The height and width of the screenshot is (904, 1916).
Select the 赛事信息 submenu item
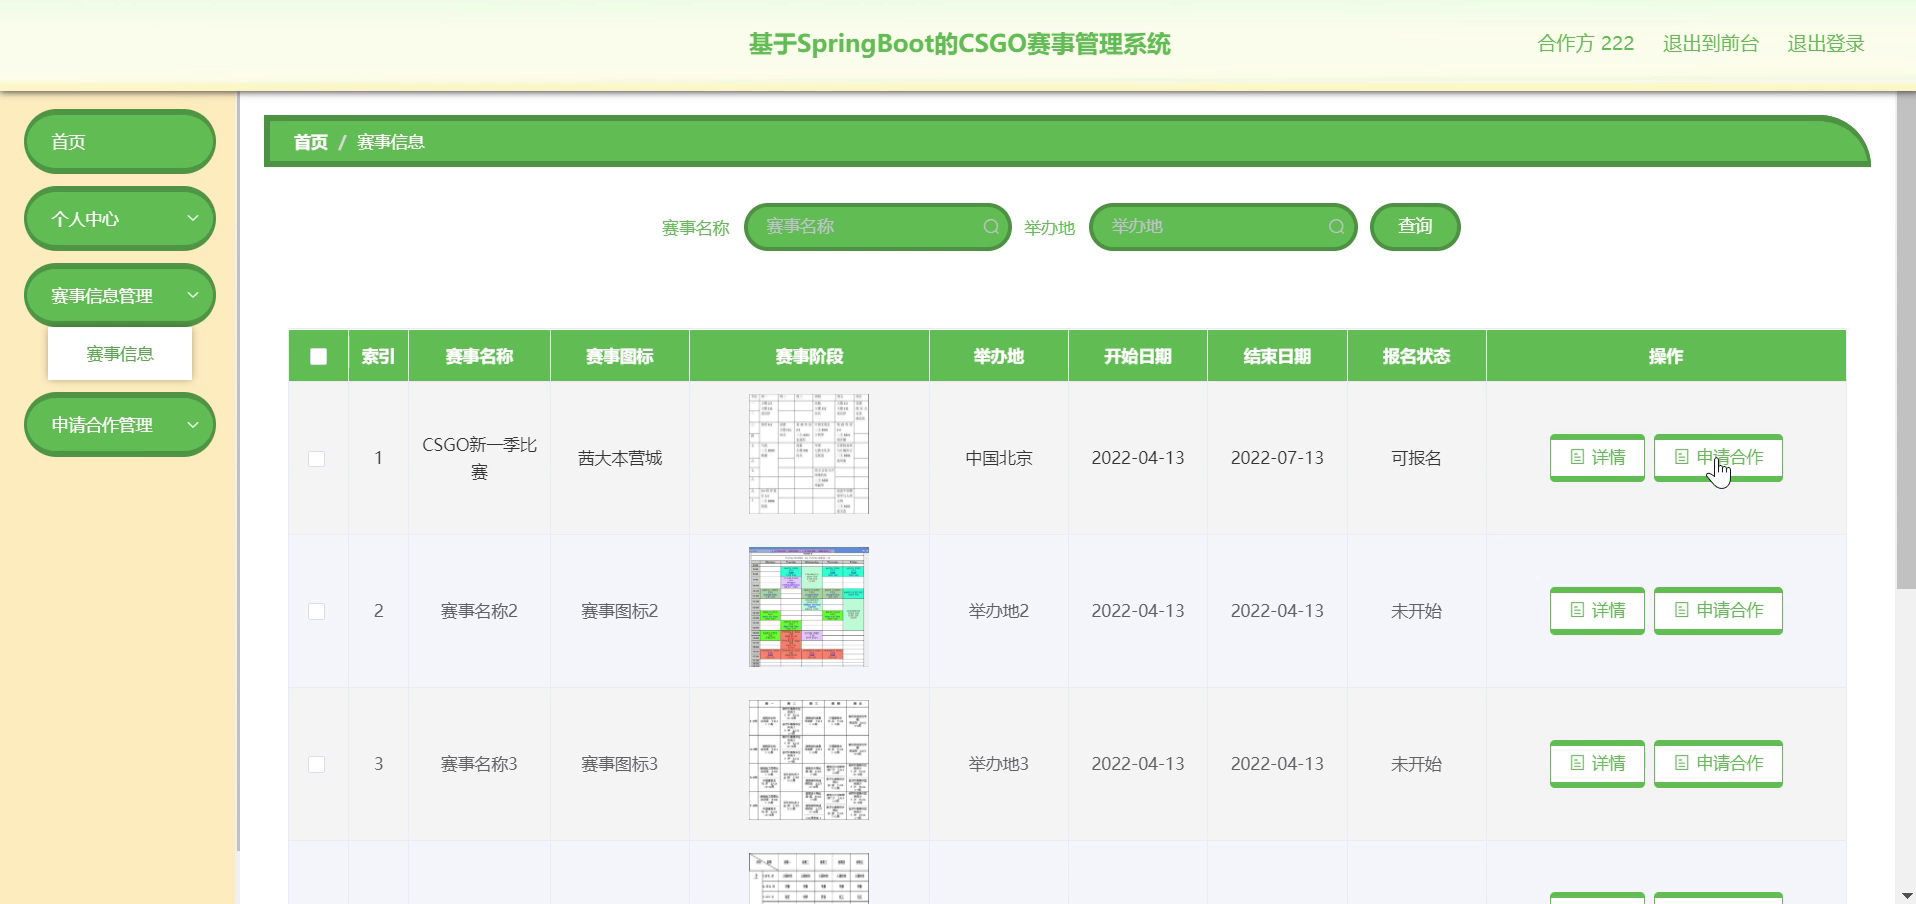120,354
